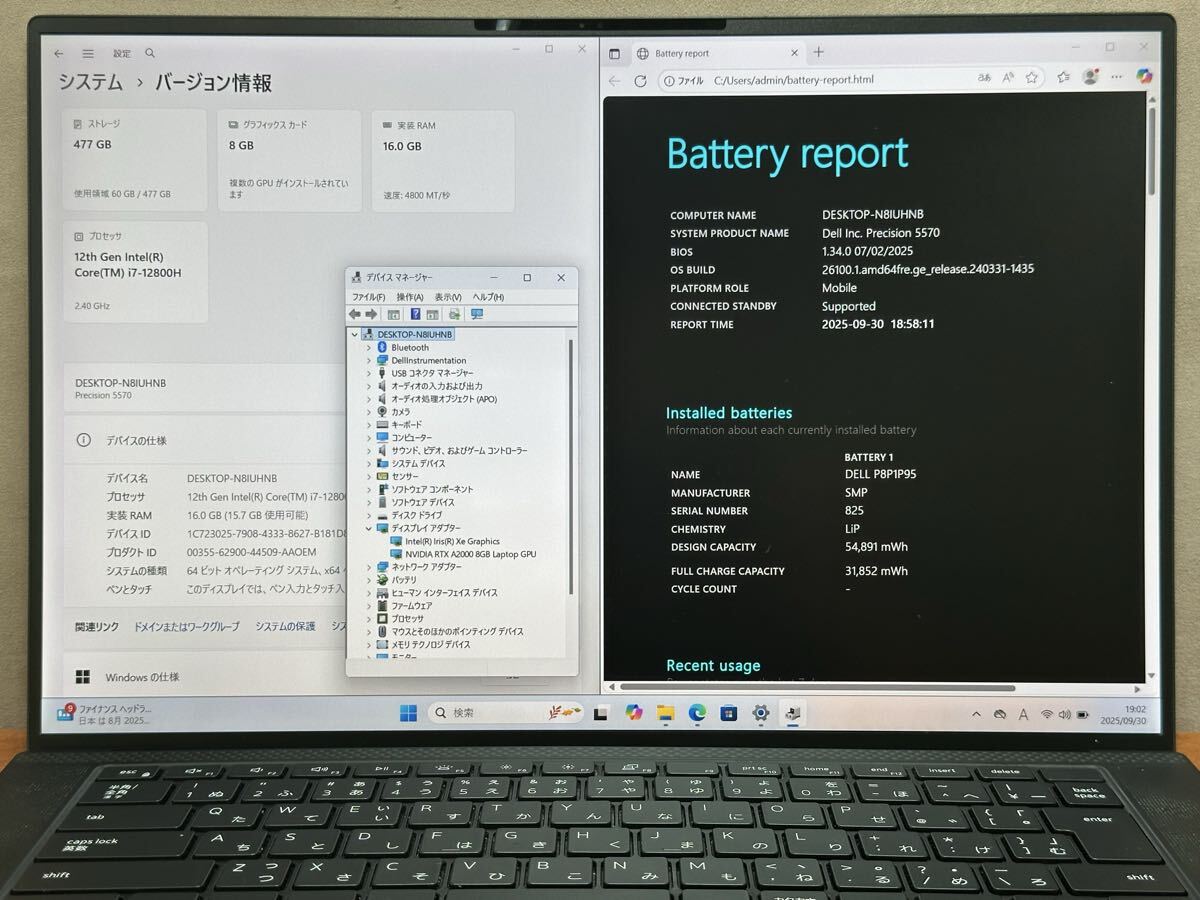The width and height of the screenshot is (1200, 900).
Task: Open the ドメインまたはワークグループ link
Action: (x=187, y=626)
